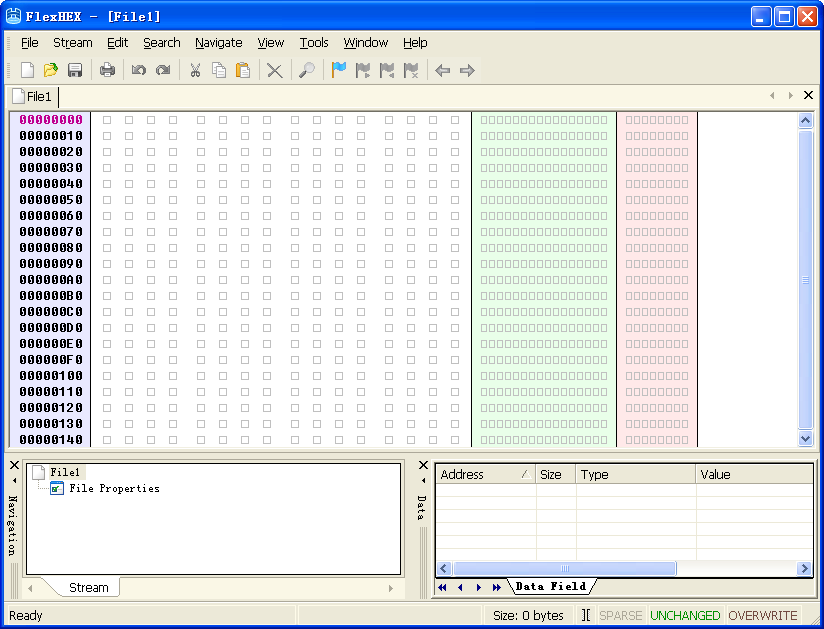Viewport: 824px width, 629px height.
Task: Collapse the Navigation panel using its small arrow
Action: click(x=14, y=481)
